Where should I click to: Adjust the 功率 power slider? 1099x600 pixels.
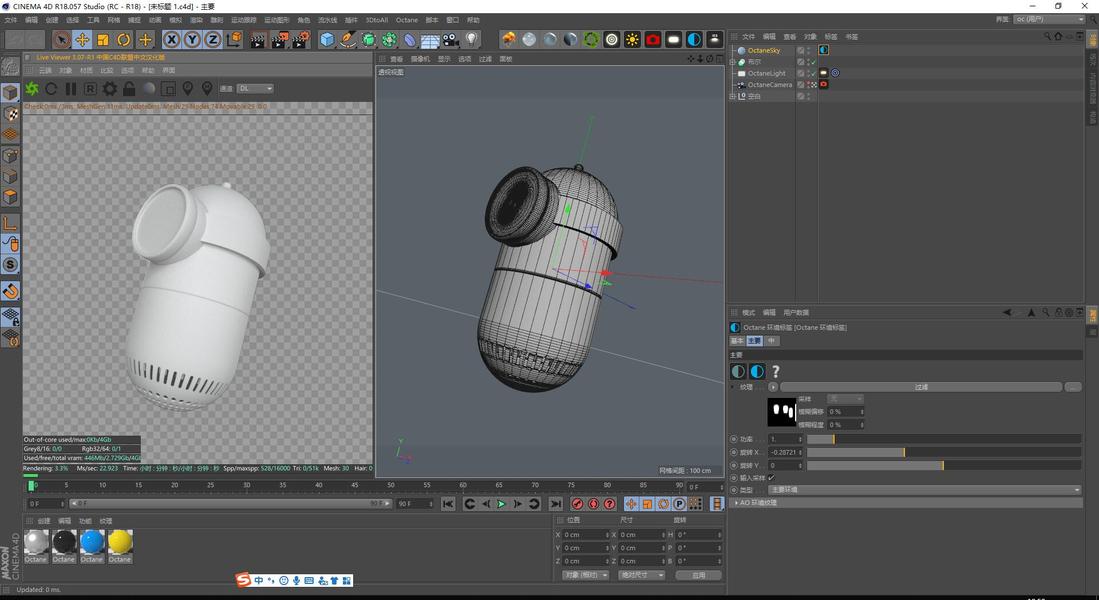[943, 439]
